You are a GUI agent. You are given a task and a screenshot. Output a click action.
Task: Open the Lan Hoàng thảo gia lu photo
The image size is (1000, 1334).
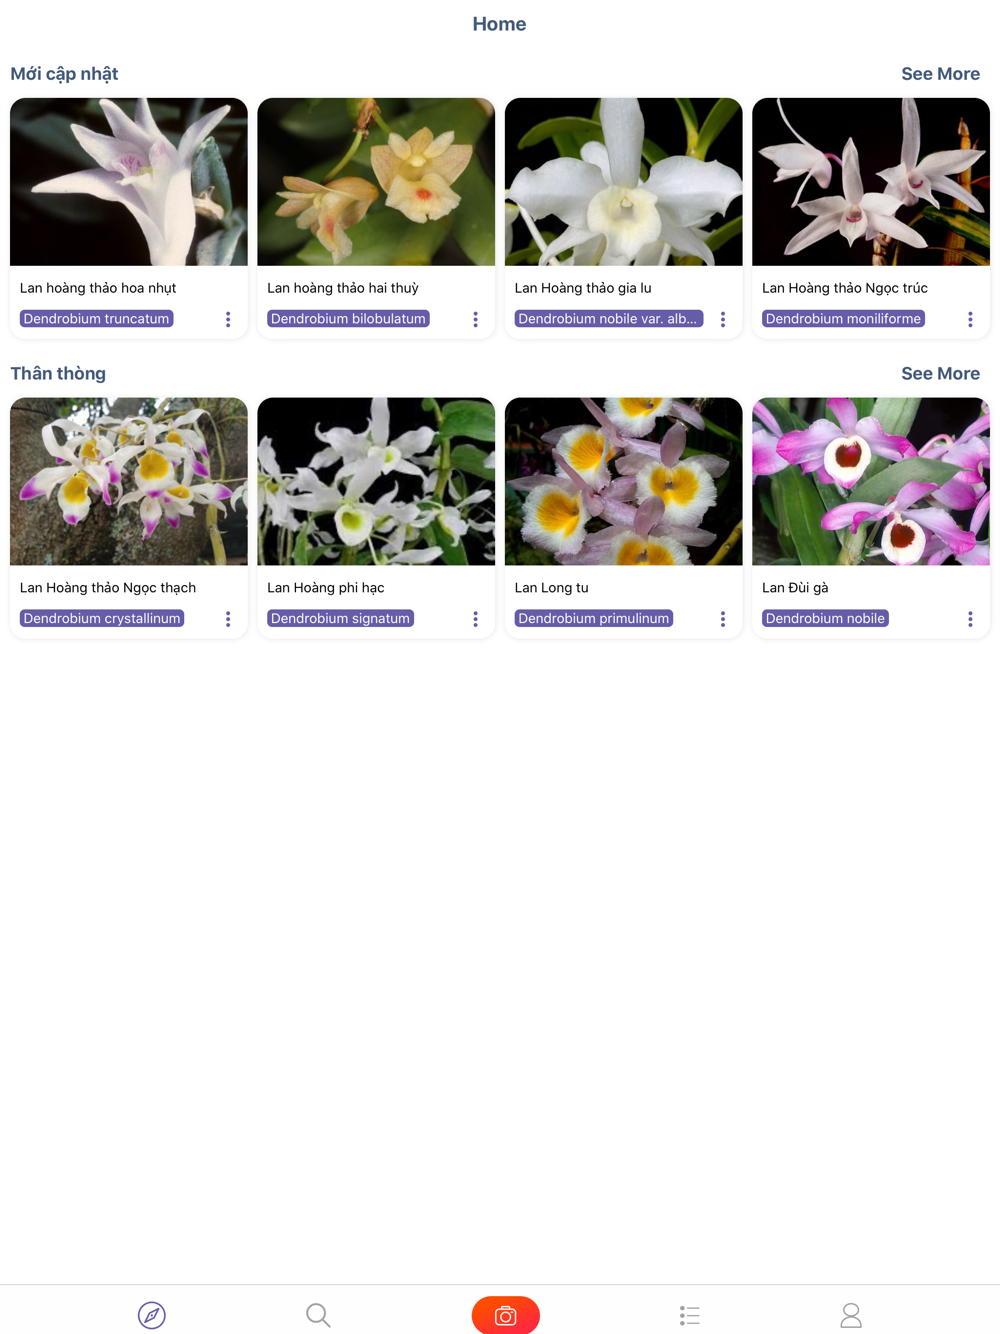(x=624, y=182)
